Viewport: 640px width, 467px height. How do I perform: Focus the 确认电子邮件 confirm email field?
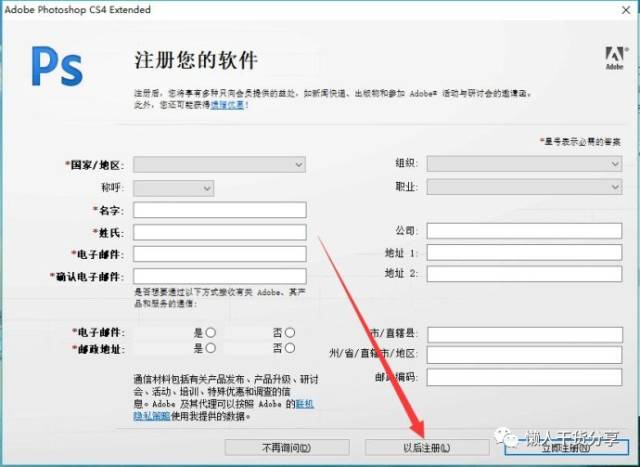(x=219, y=276)
